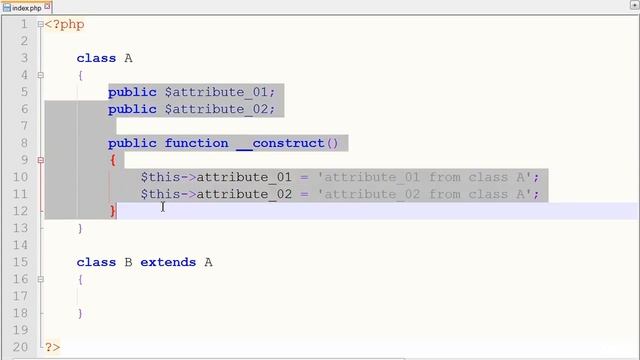
Task: Click the ?> closing PHP tag
Action: pyautogui.click(x=53, y=347)
